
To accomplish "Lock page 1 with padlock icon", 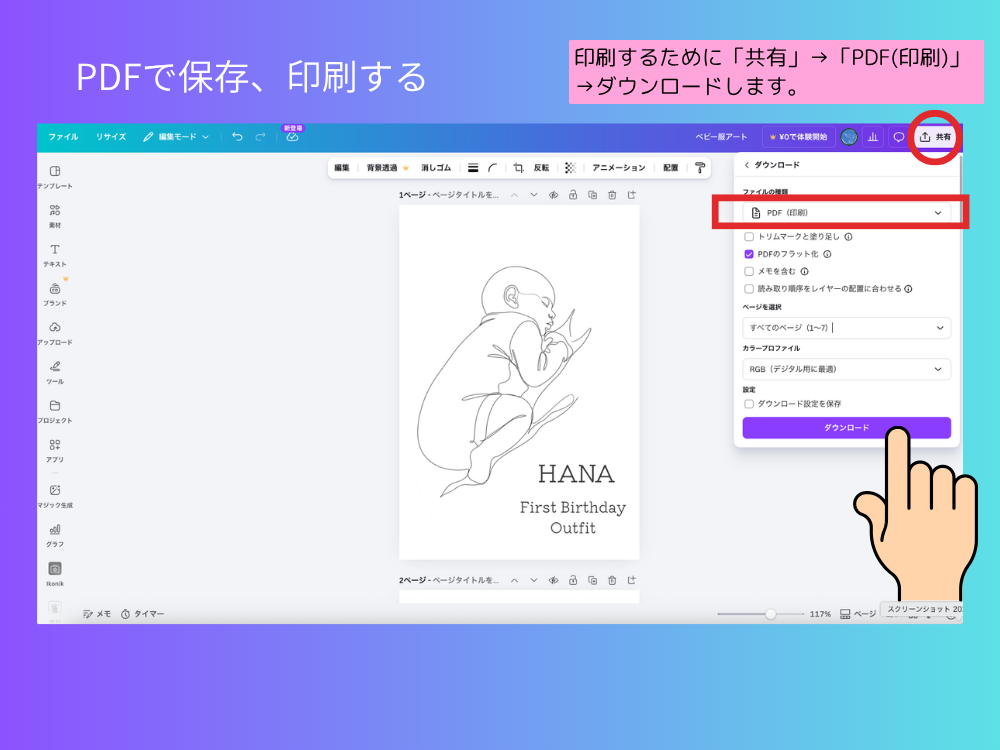I will (573, 195).
